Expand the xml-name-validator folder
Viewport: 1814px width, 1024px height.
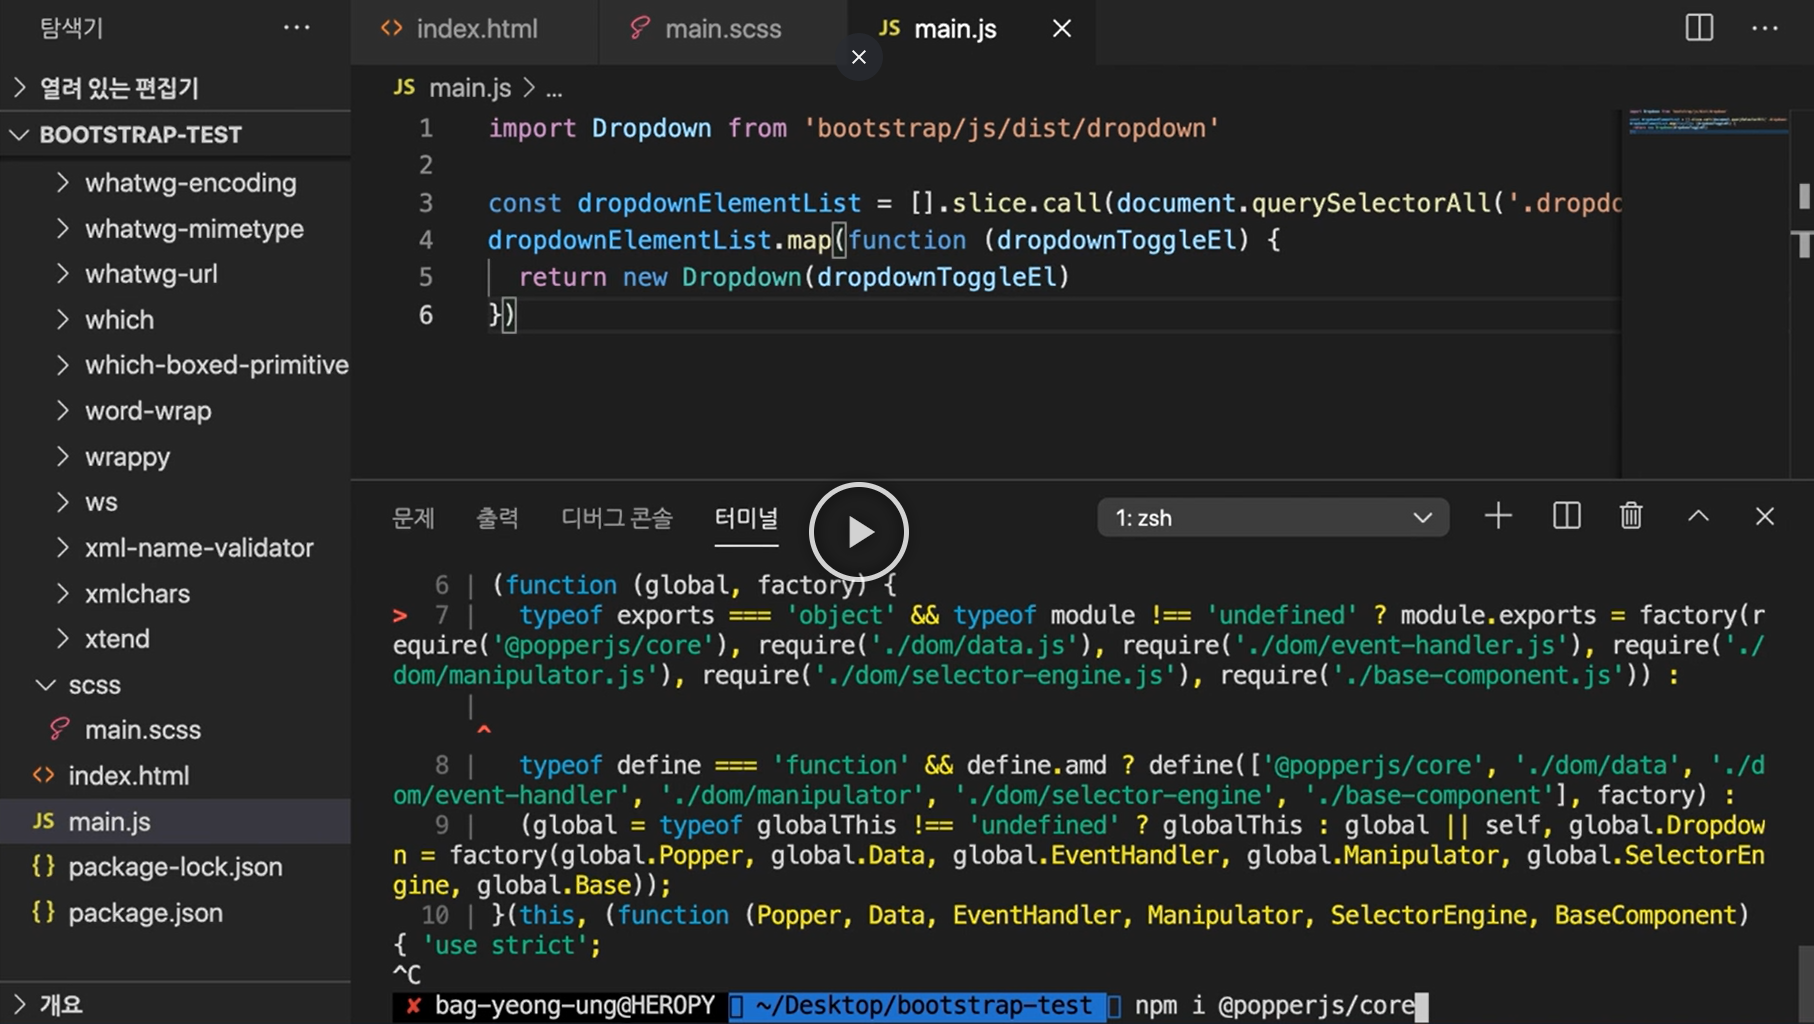click(175, 548)
